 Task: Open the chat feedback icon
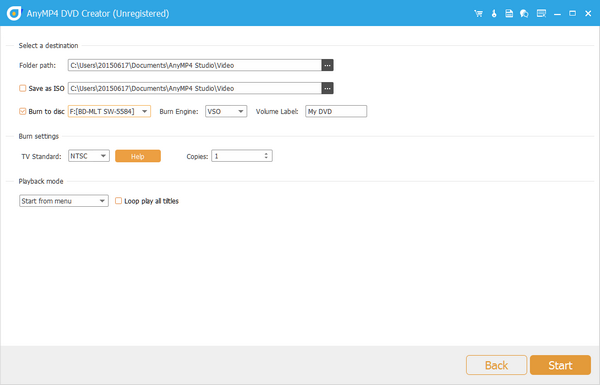pyautogui.click(x=524, y=13)
